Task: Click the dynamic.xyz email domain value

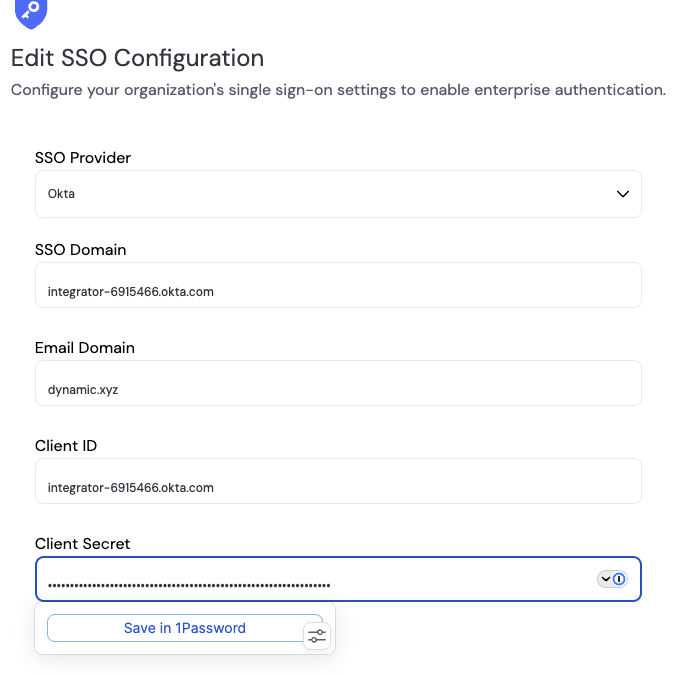Action: point(83,390)
